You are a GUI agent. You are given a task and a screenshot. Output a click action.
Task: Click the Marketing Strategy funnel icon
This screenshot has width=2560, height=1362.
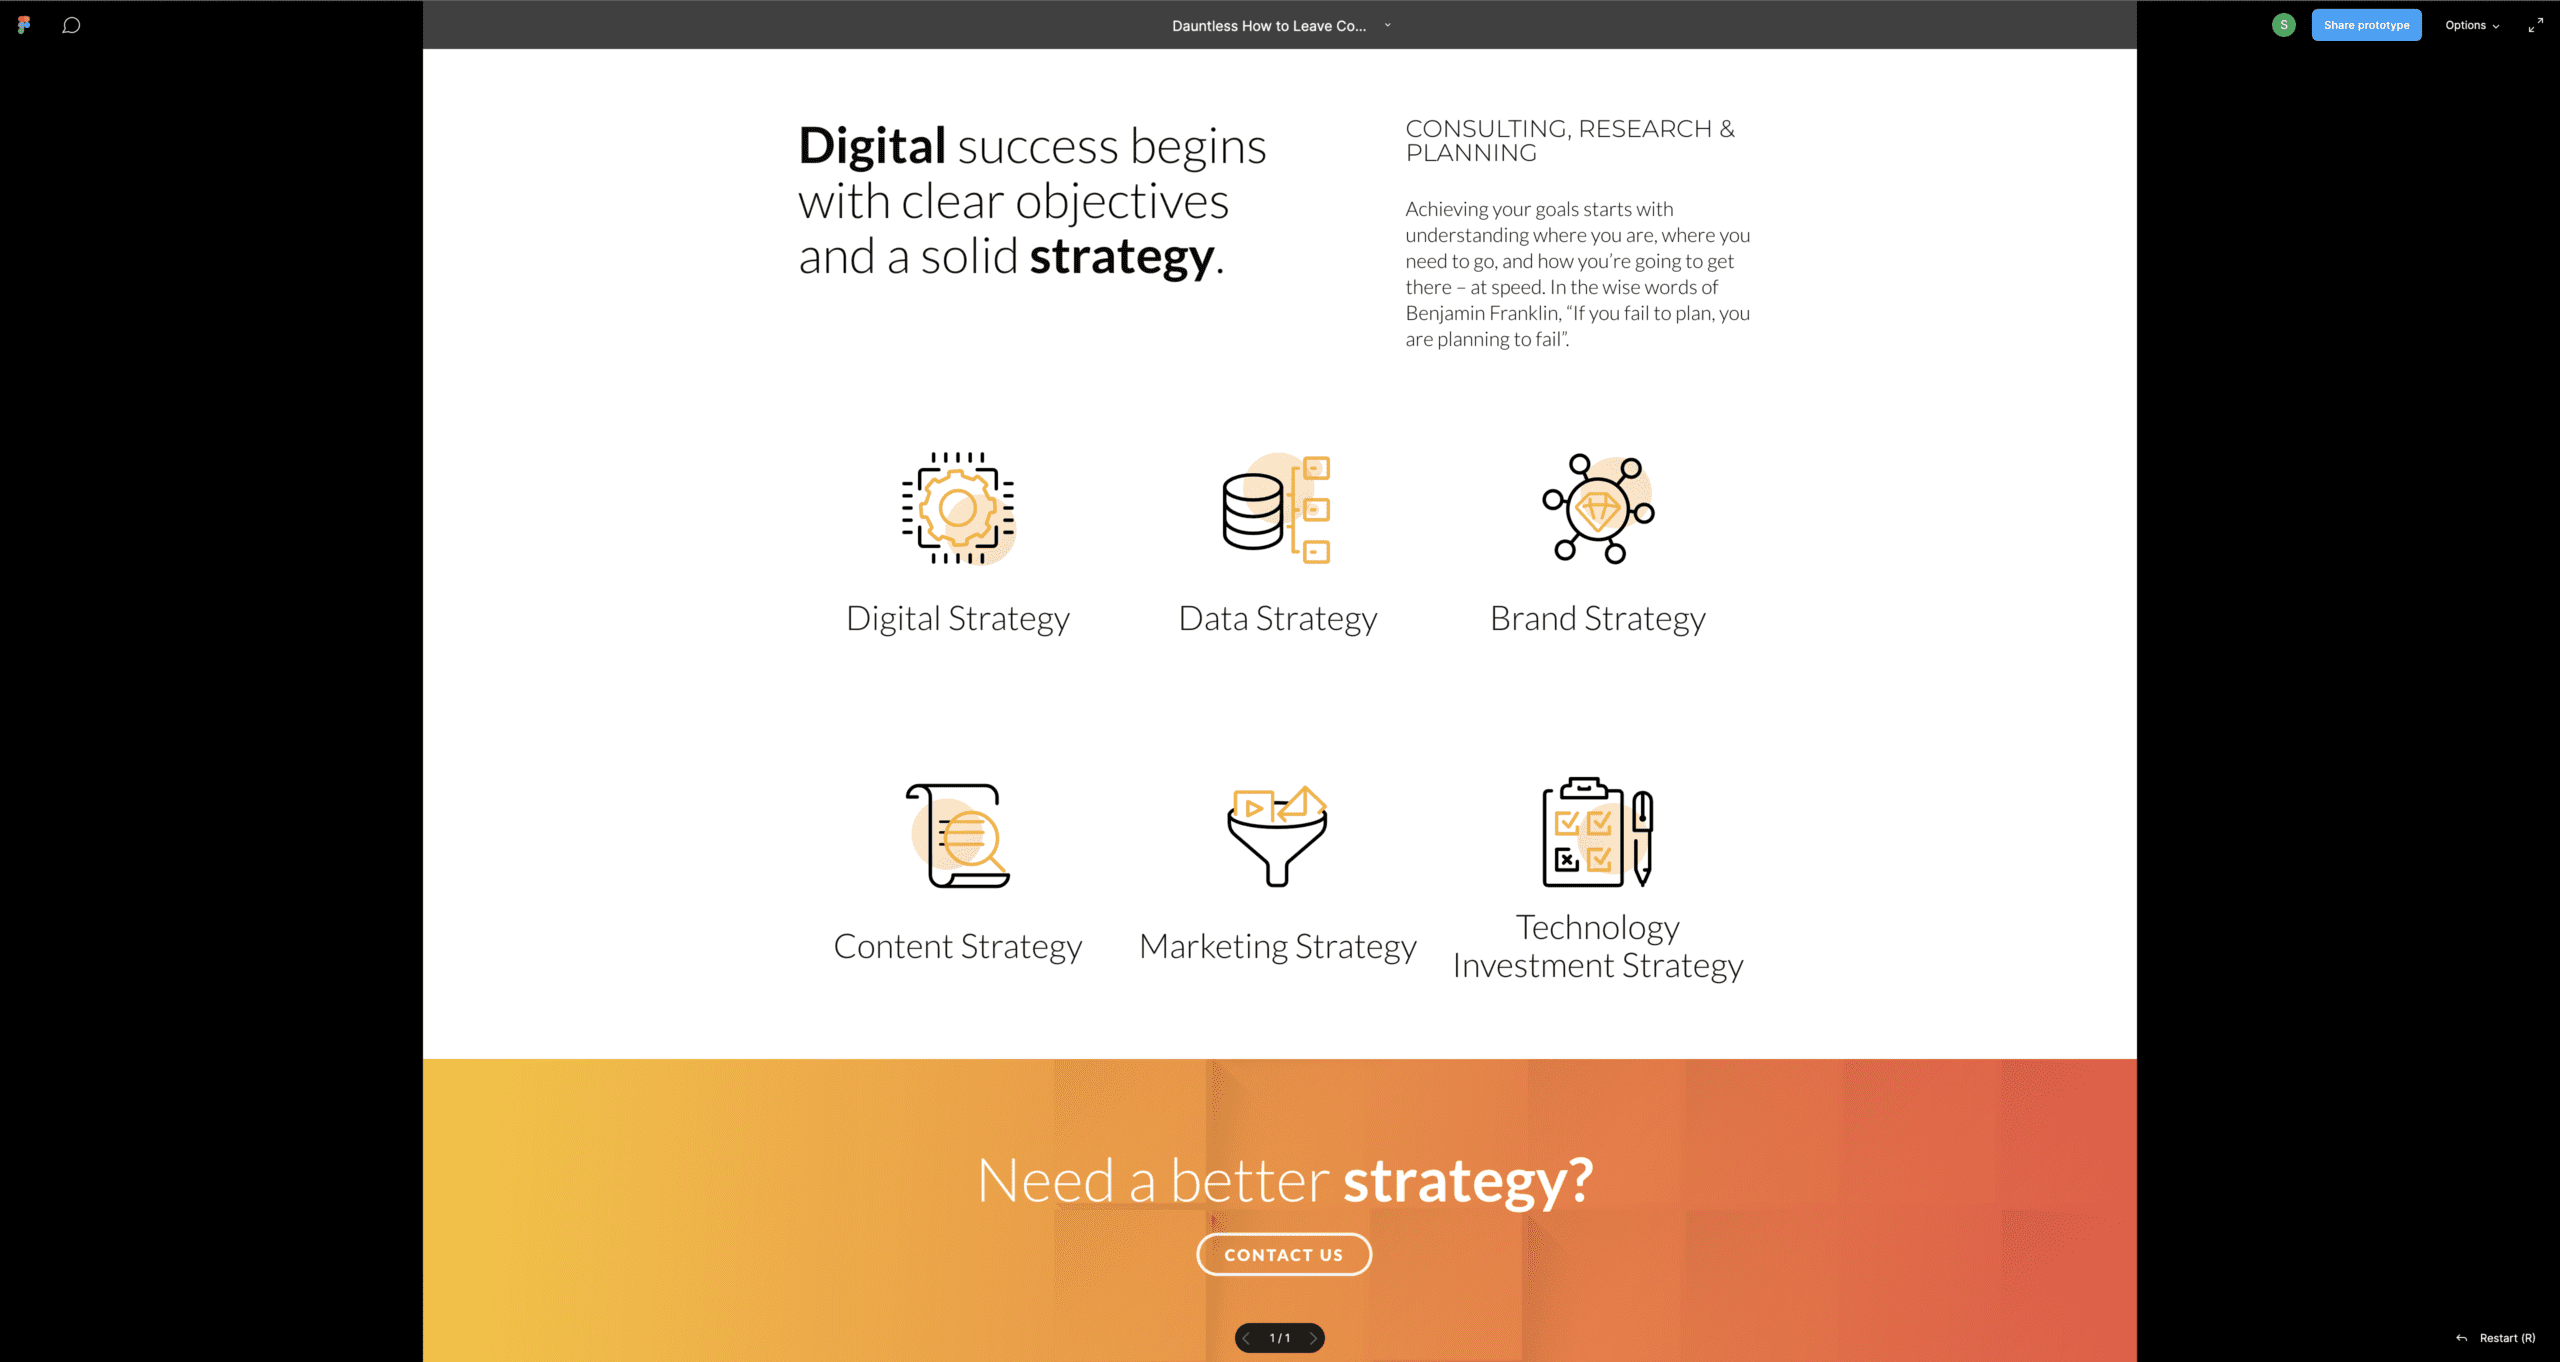tap(1278, 833)
